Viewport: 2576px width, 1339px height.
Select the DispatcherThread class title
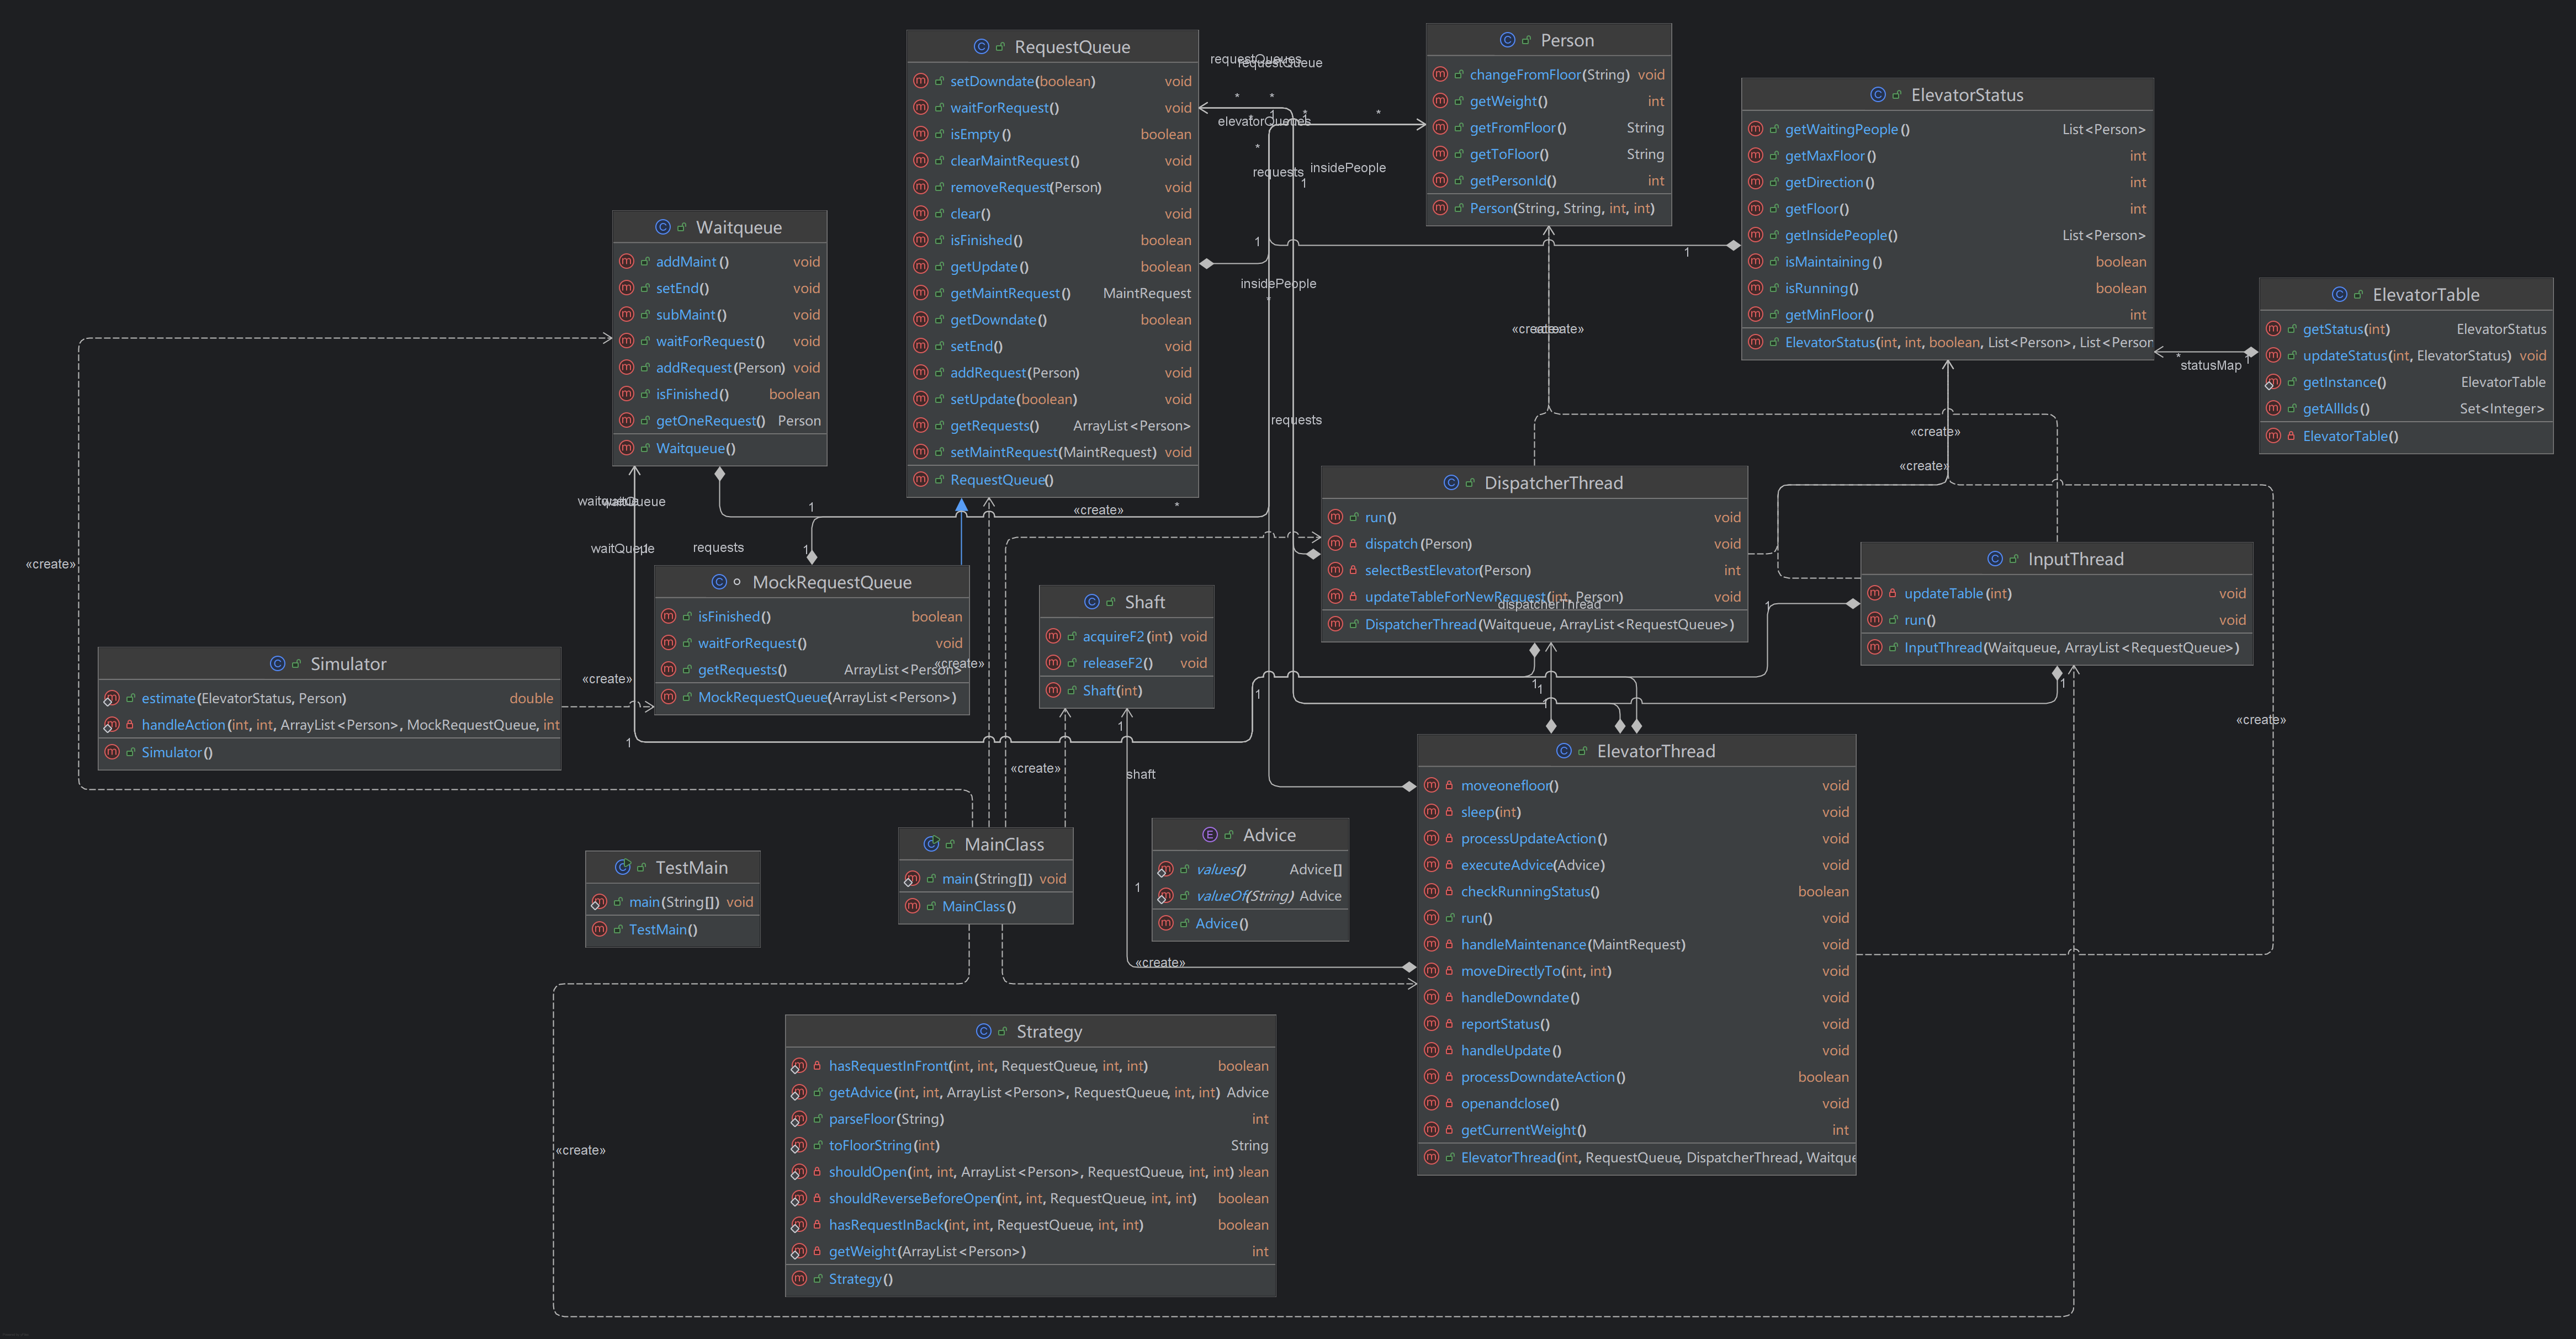pos(1553,482)
